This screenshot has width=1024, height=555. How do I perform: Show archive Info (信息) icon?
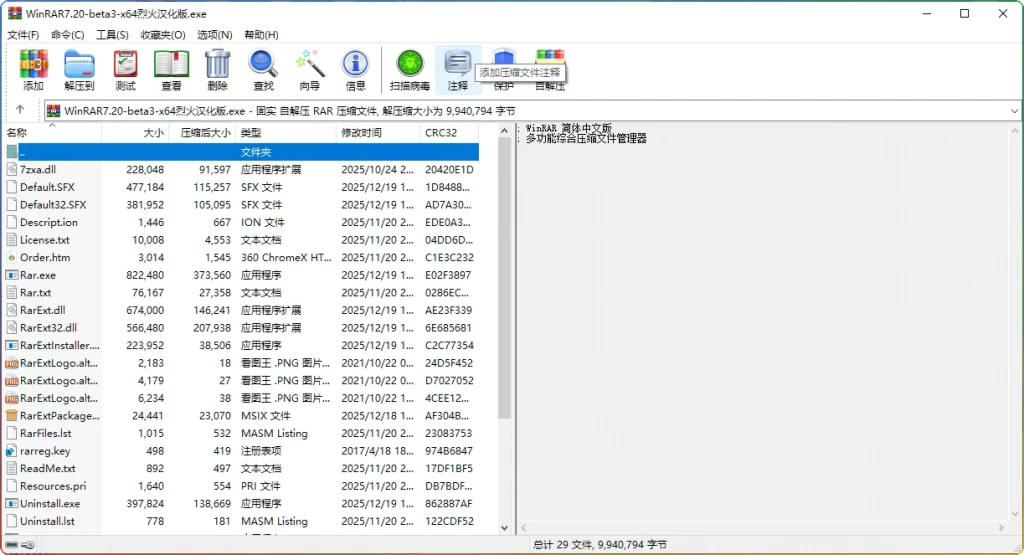click(355, 70)
